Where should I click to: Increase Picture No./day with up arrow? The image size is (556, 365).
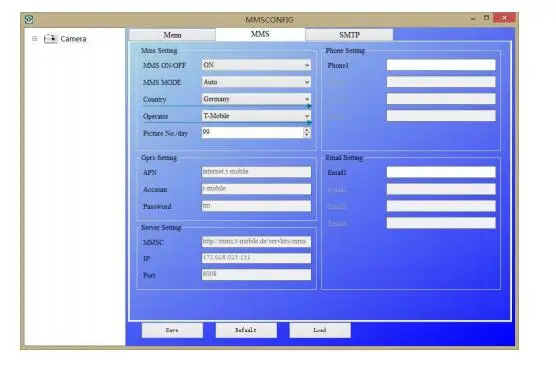pos(307,130)
